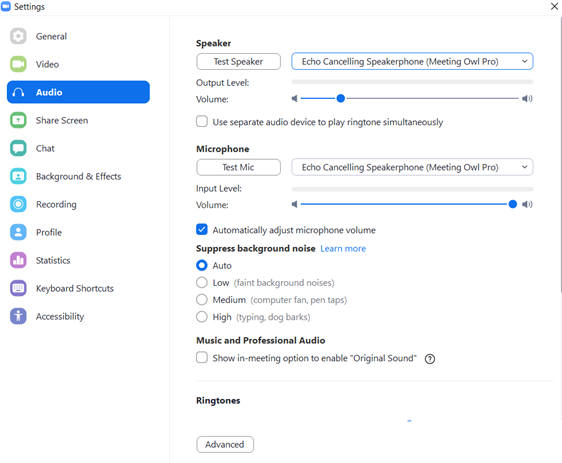This screenshot has height=463, width=562.
Task: Go to Keyboard Shortcuts section
Action: point(75,288)
